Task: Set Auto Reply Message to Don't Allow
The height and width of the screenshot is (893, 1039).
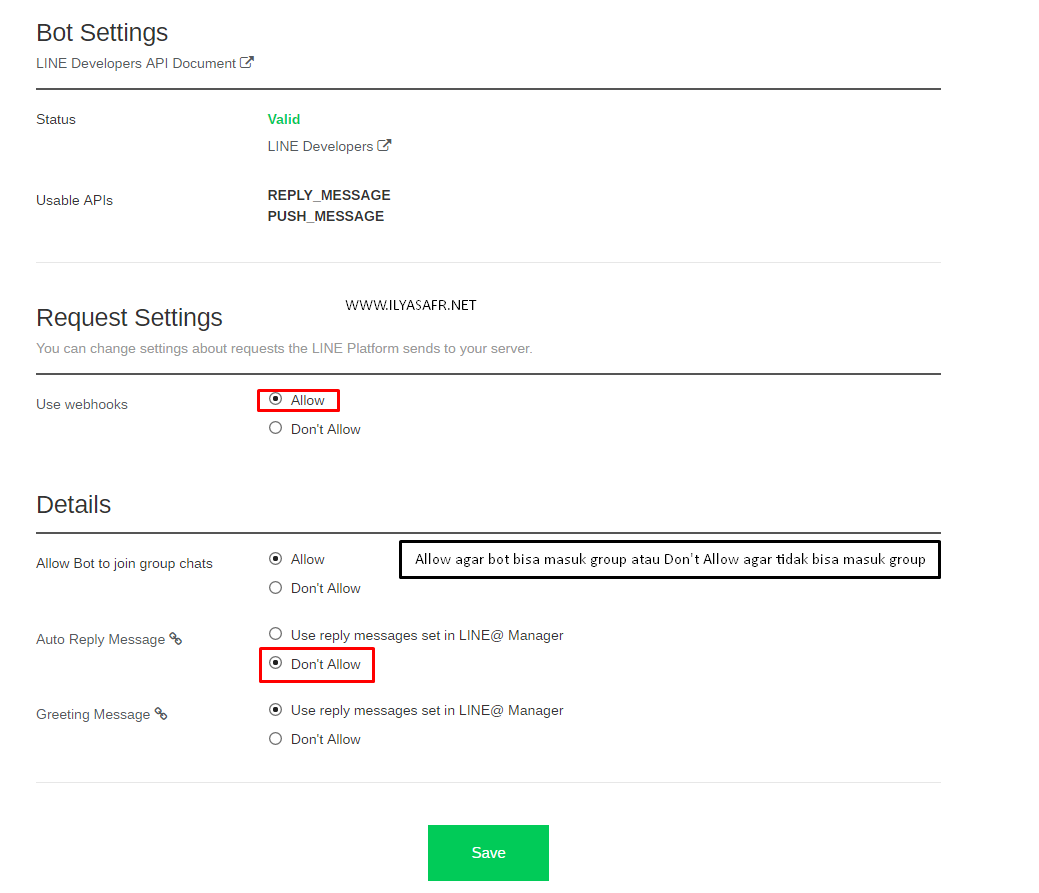Action: click(276, 663)
